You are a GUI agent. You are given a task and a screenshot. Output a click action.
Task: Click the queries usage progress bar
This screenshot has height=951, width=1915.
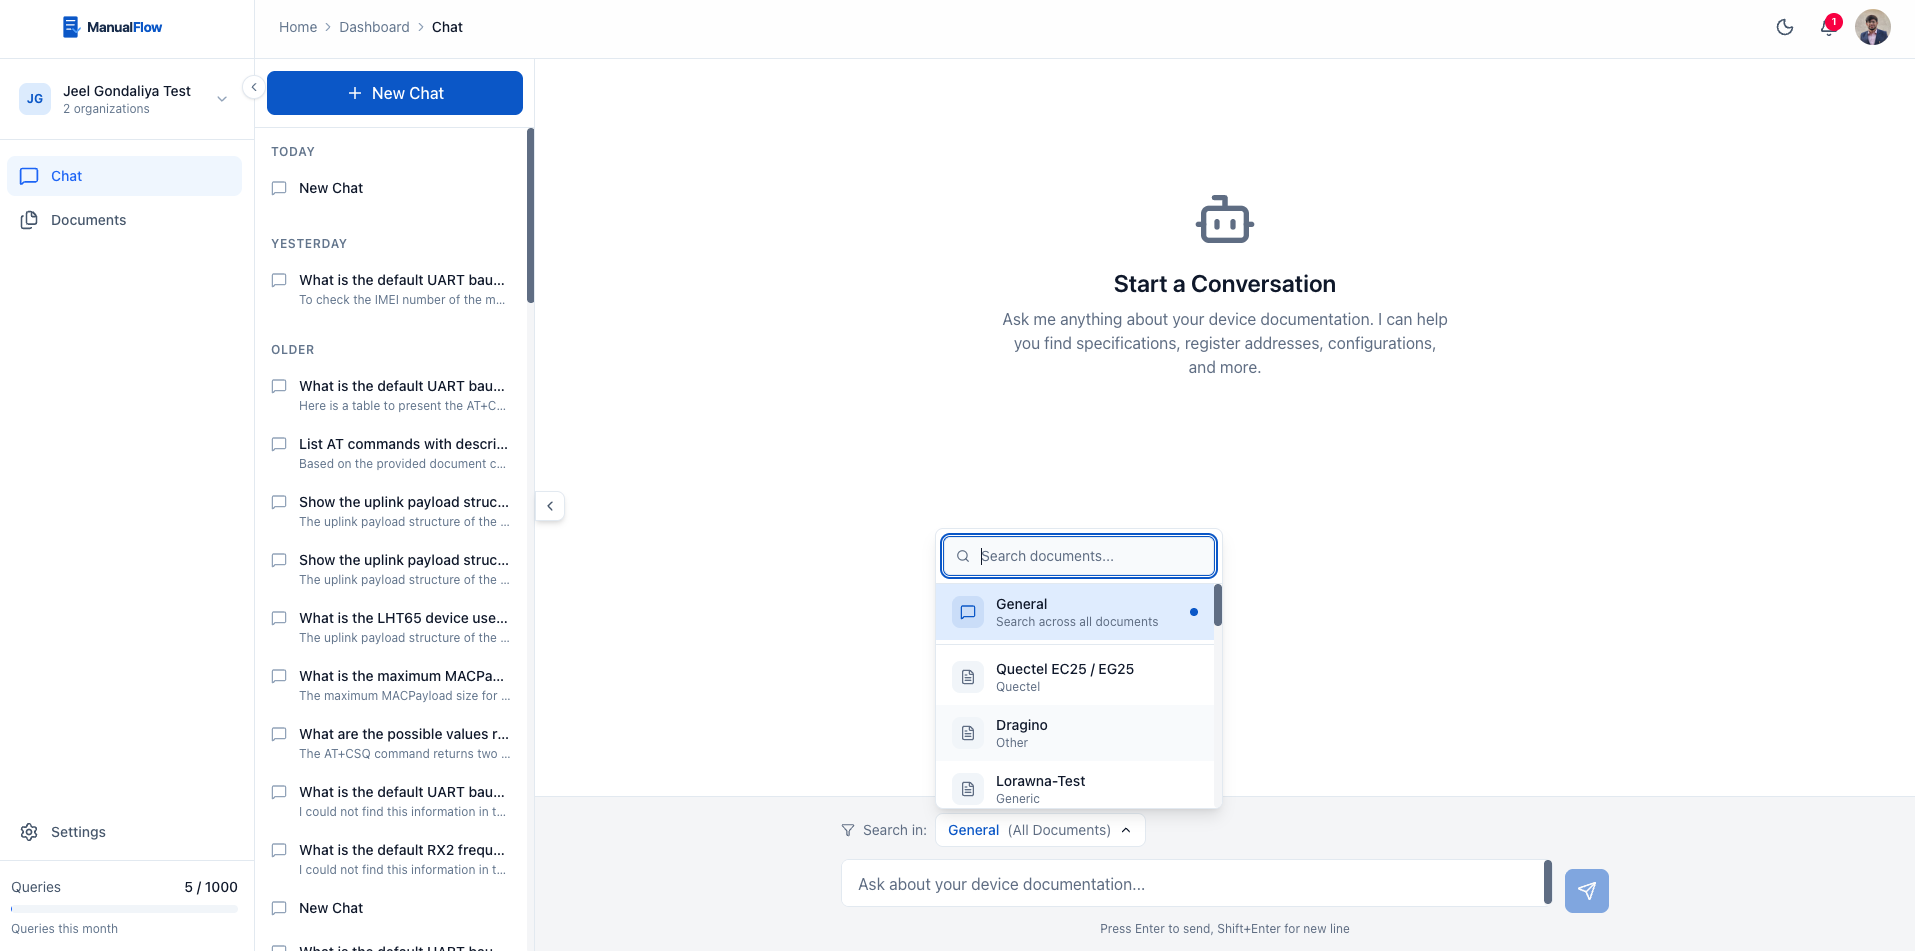coord(123,909)
